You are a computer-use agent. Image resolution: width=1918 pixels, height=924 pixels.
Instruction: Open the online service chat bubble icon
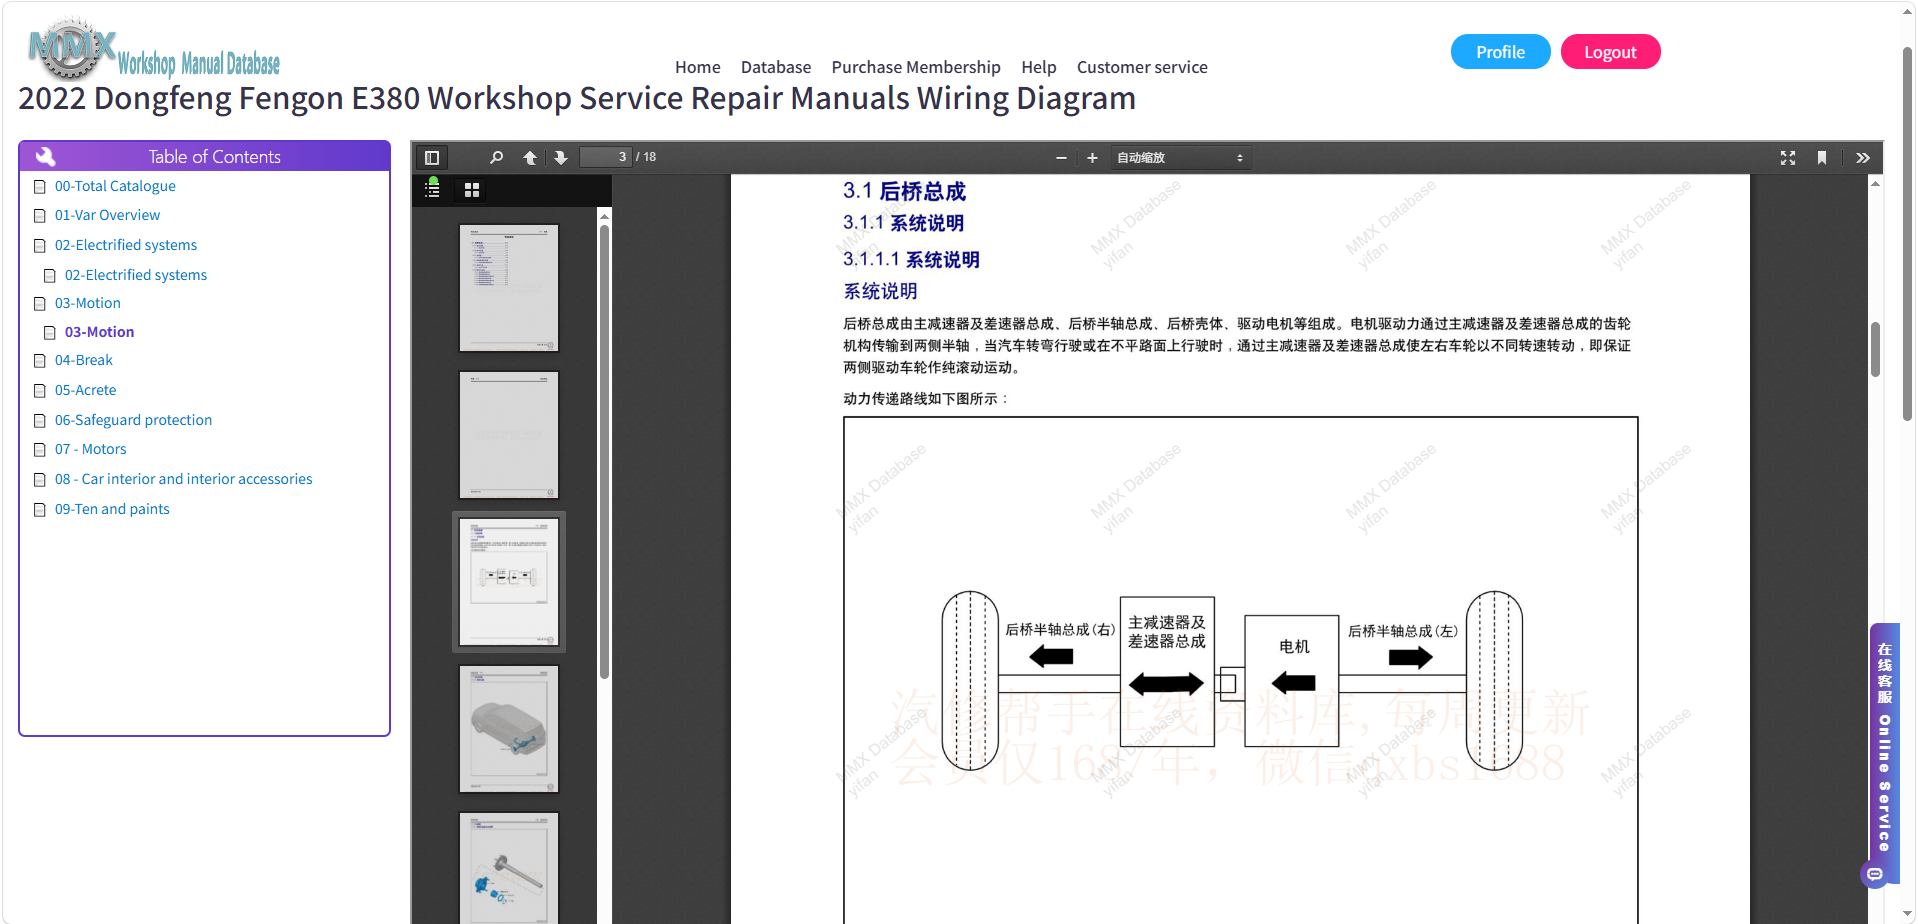point(1875,874)
